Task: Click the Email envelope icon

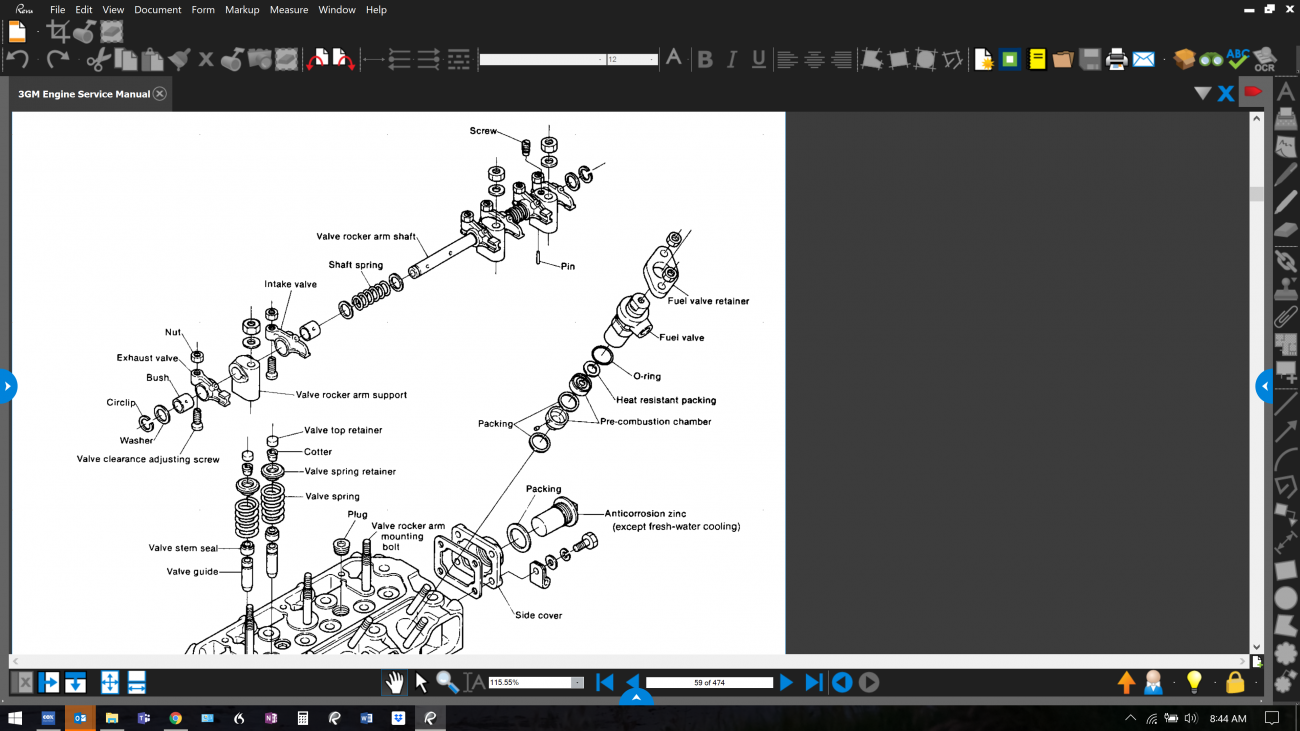Action: (x=1144, y=59)
